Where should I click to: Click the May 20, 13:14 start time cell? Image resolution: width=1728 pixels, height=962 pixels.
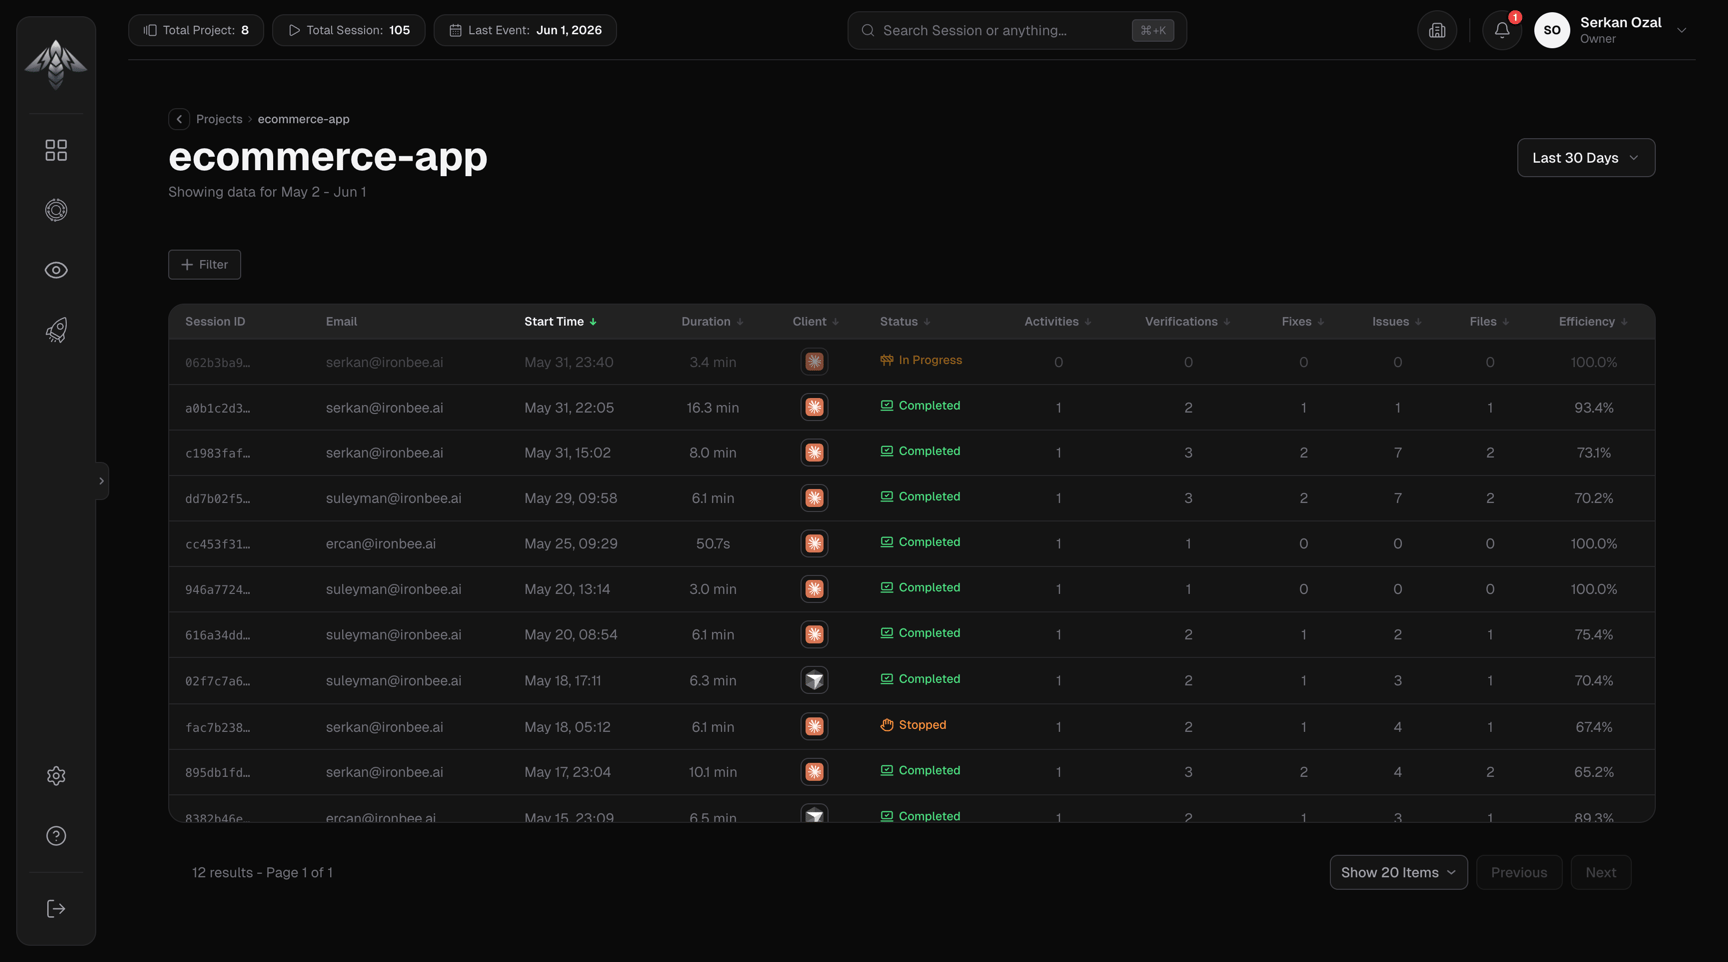(x=567, y=590)
